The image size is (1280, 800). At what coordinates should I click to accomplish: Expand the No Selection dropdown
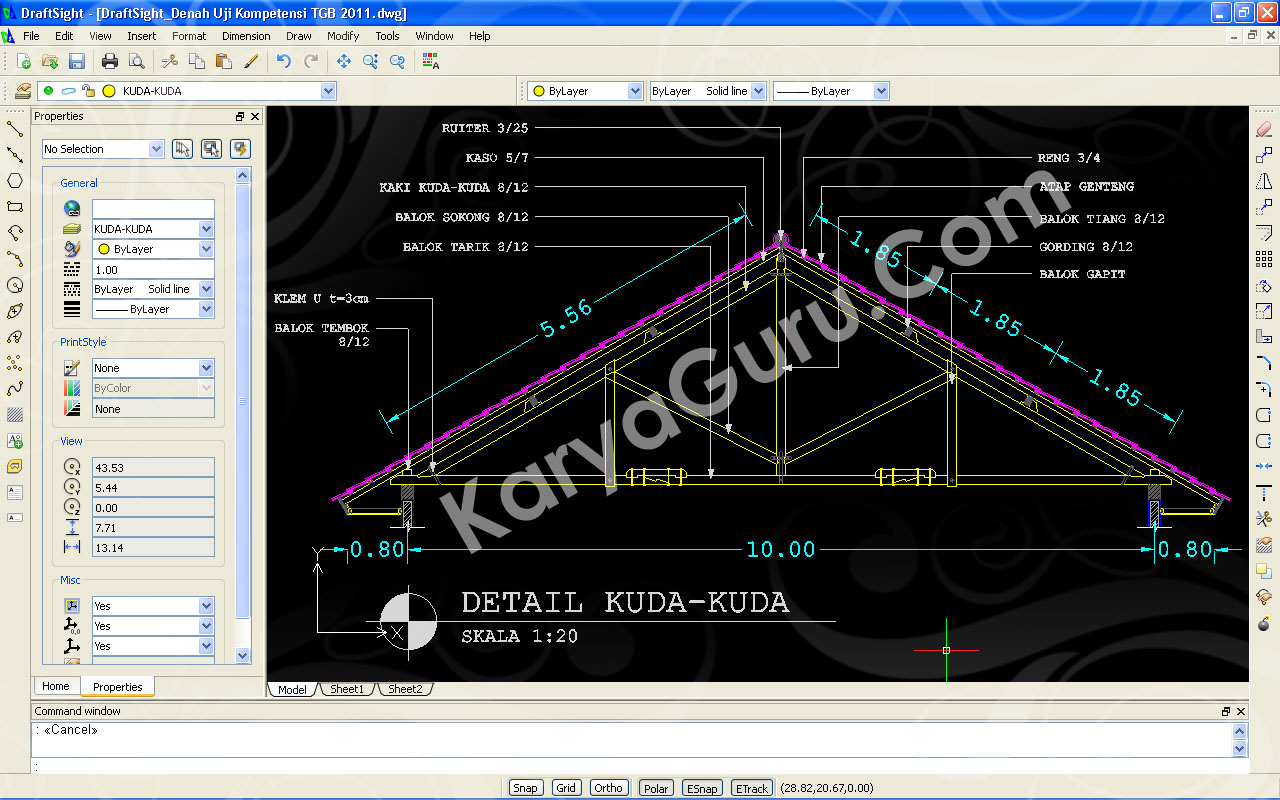coord(156,149)
